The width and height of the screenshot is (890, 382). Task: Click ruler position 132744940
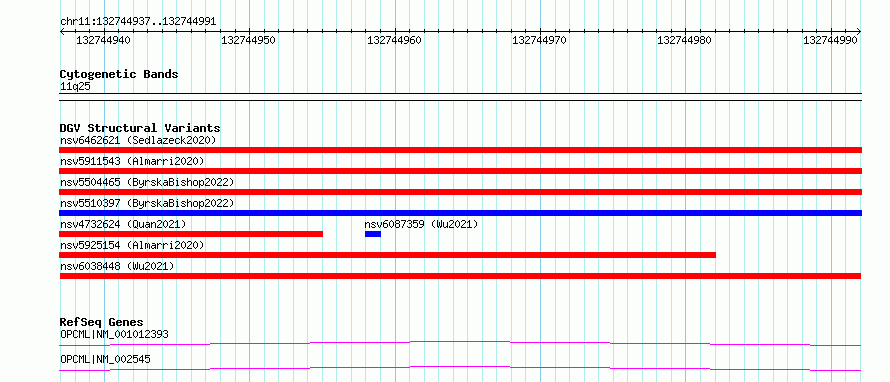[103, 40]
